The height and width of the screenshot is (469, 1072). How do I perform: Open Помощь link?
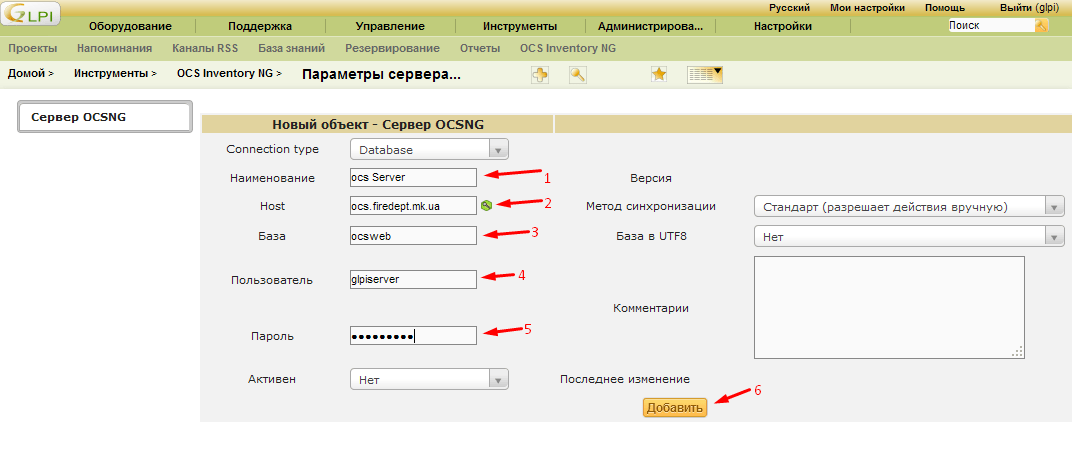tap(945, 8)
